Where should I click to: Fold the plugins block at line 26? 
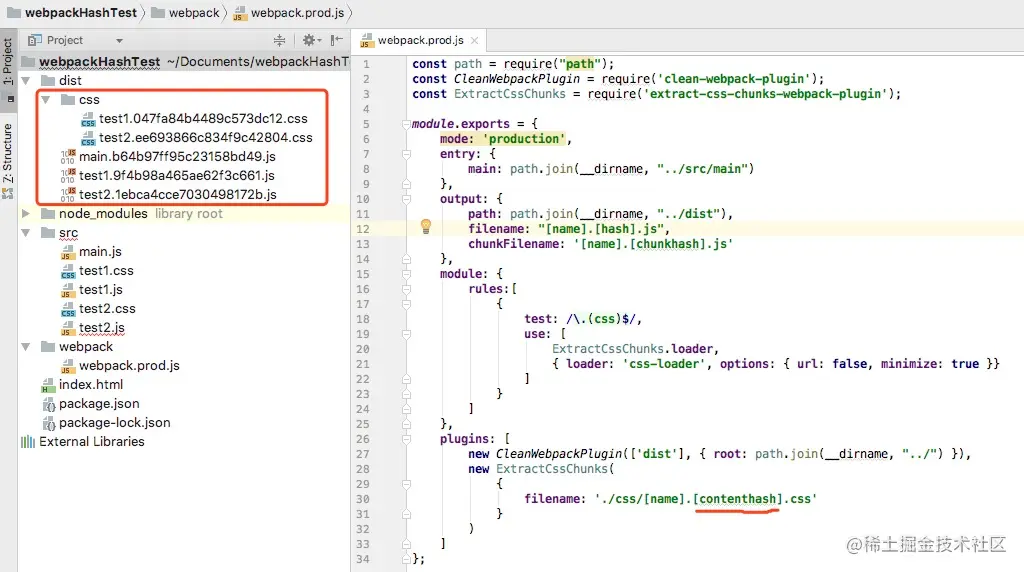(x=406, y=439)
